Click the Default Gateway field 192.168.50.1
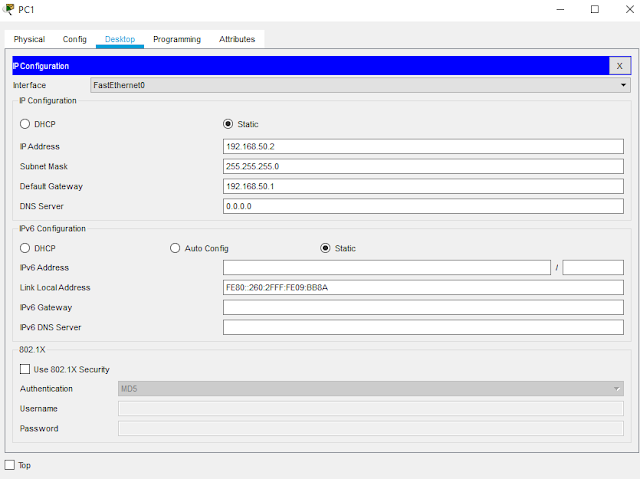The width and height of the screenshot is (640, 479). point(423,186)
